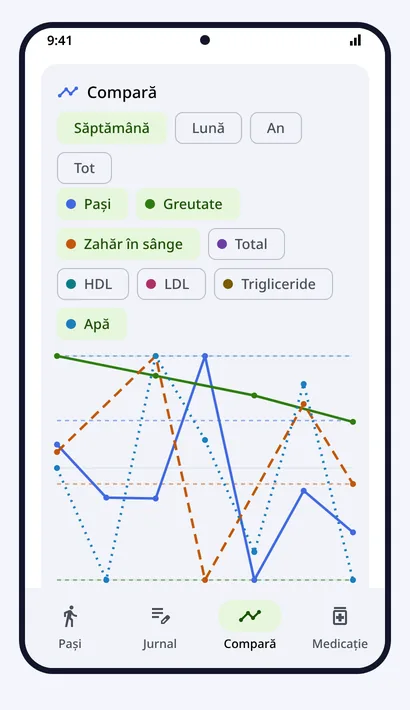Toggle the Pași metric chip

92,204
